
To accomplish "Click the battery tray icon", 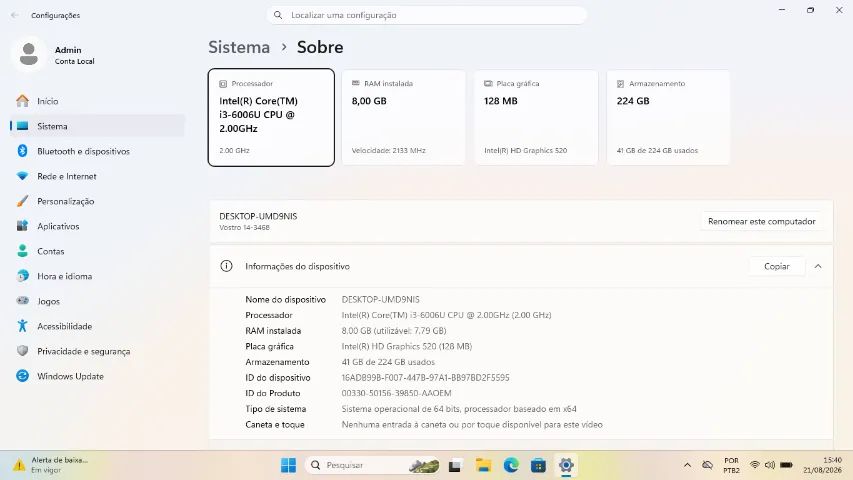I will (787, 465).
